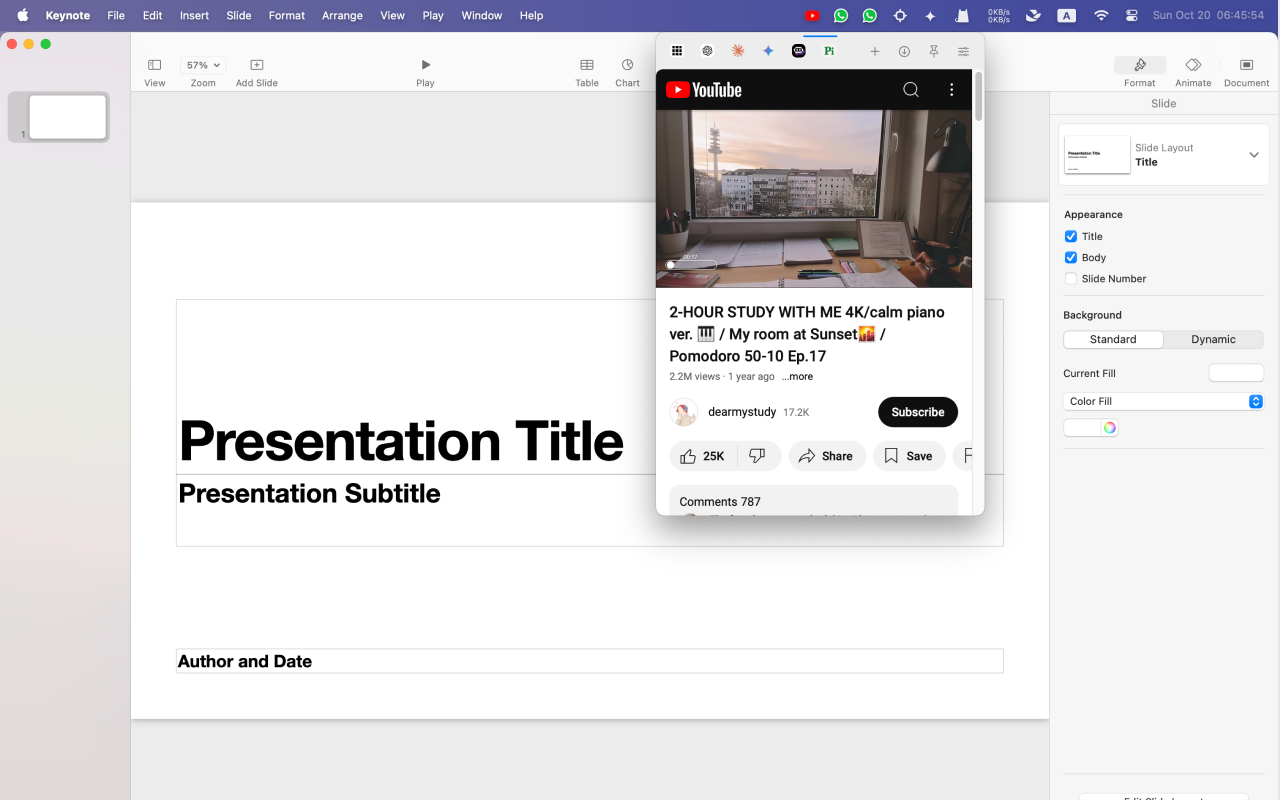Screen dimensions: 1280x800
Task: Subscribe to dearmystudy channel
Action: tap(918, 412)
